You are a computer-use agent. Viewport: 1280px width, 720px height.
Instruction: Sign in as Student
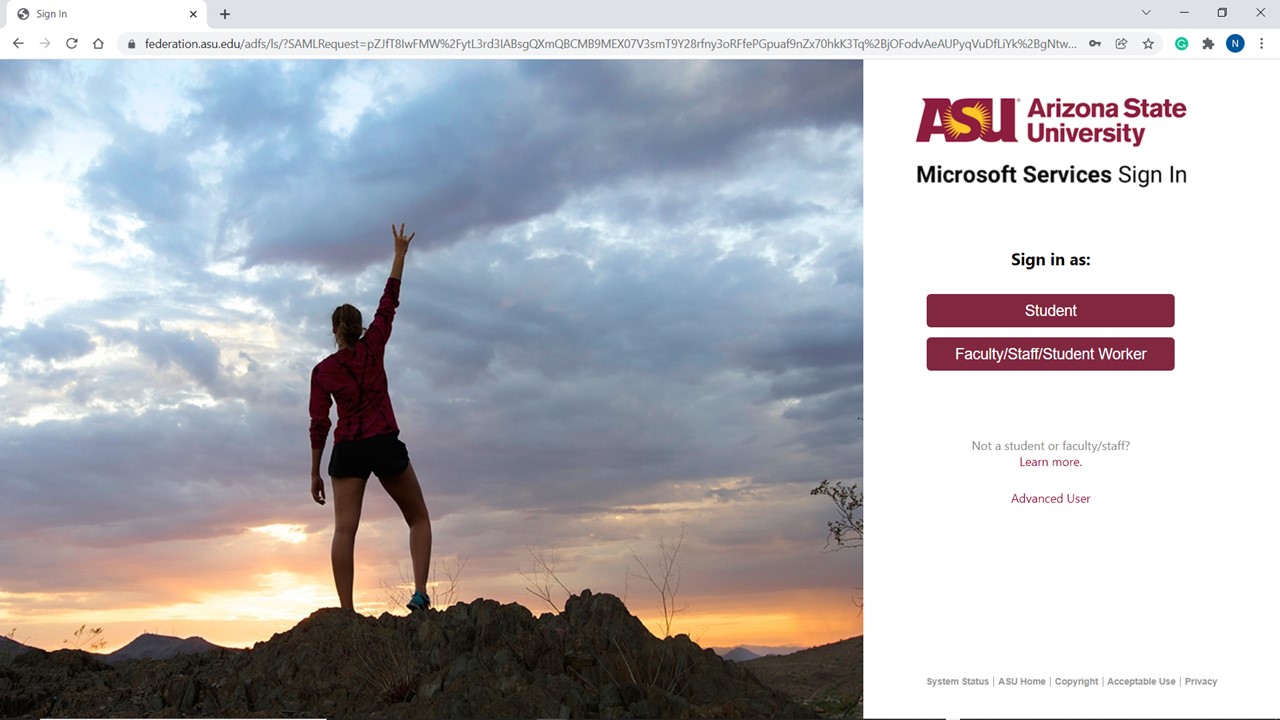click(1050, 311)
